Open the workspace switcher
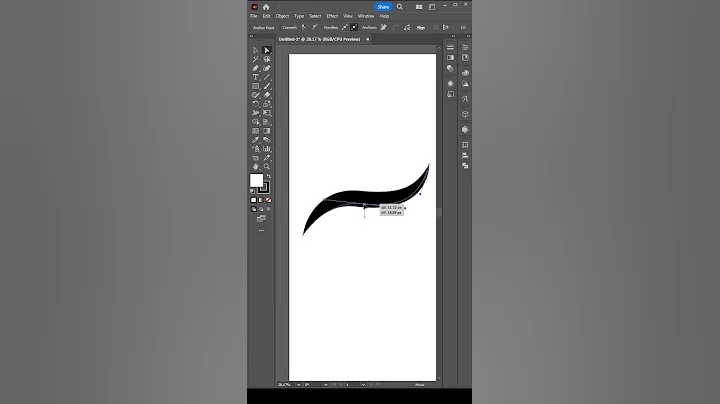The width and height of the screenshot is (720, 404). (x=432, y=7)
